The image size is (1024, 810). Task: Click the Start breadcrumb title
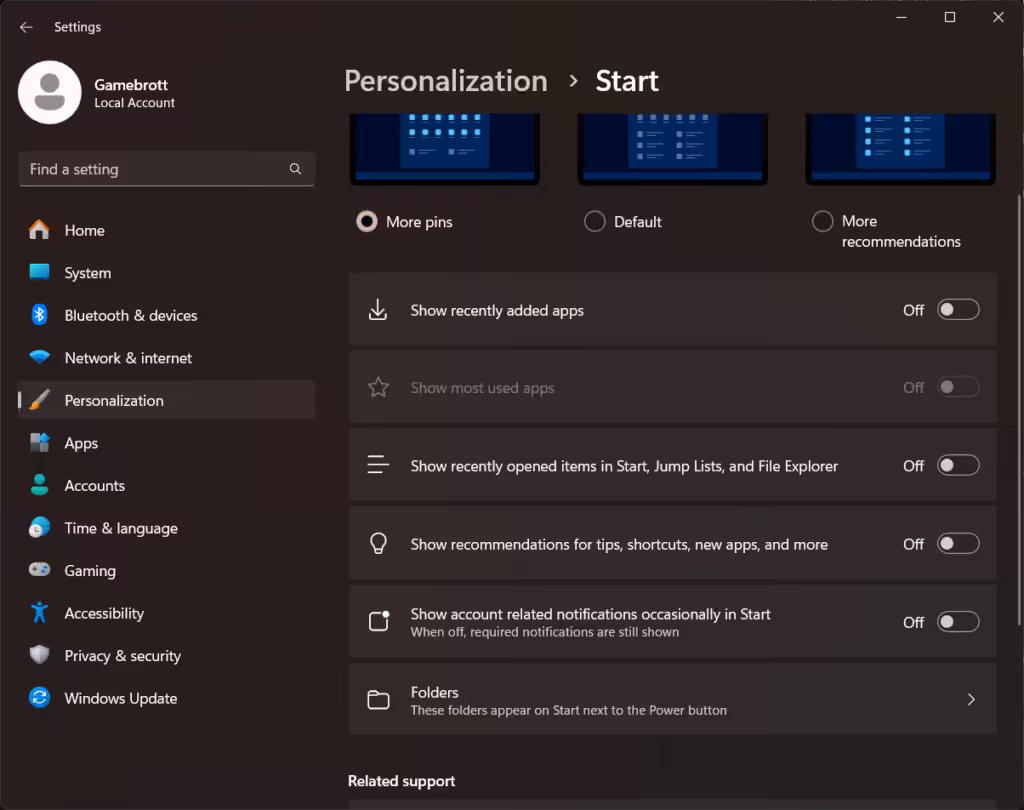[x=627, y=81]
